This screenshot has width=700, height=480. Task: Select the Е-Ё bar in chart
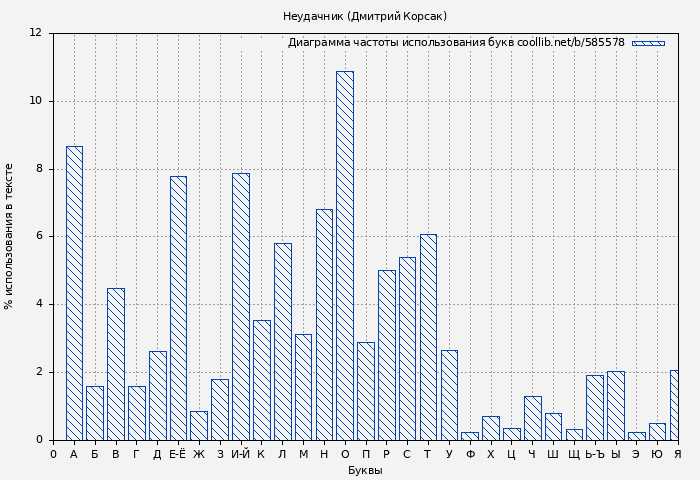pos(178,308)
